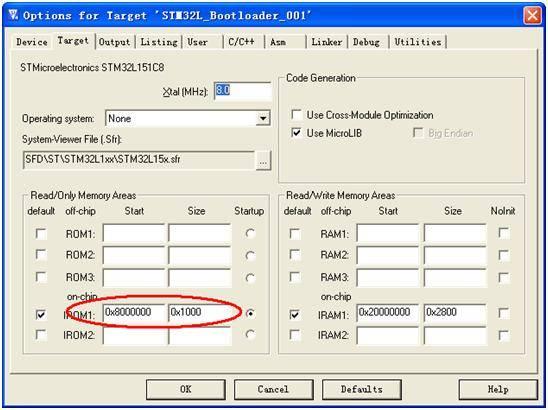548x410 pixels.
Task: Select the IROM2 Startup radio button
Action: (x=250, y=335)
